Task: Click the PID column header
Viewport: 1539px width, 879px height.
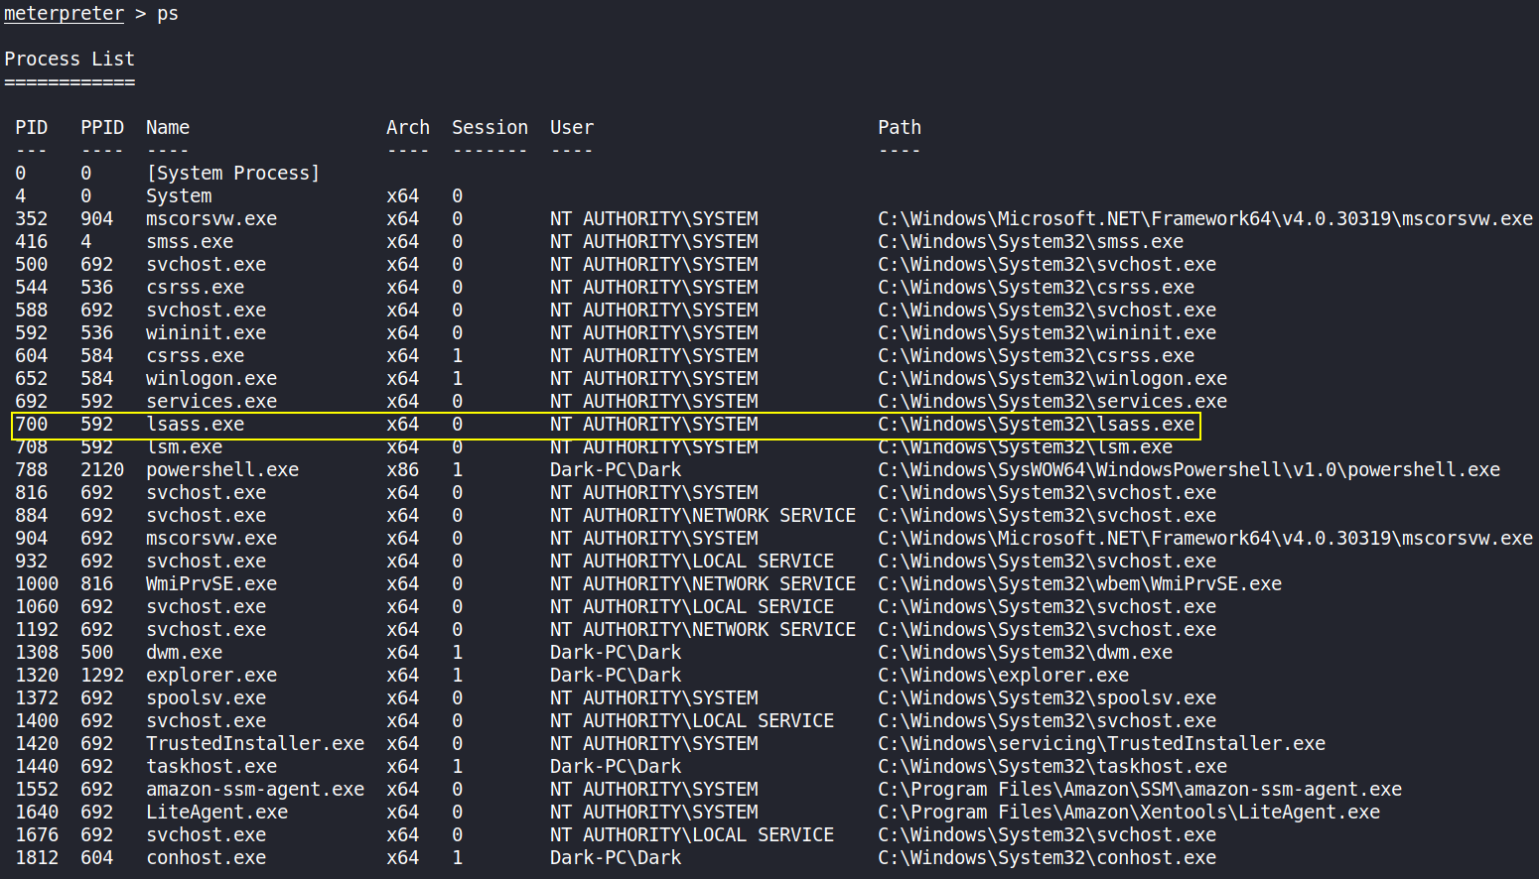Action: click(x=31, y=127)
